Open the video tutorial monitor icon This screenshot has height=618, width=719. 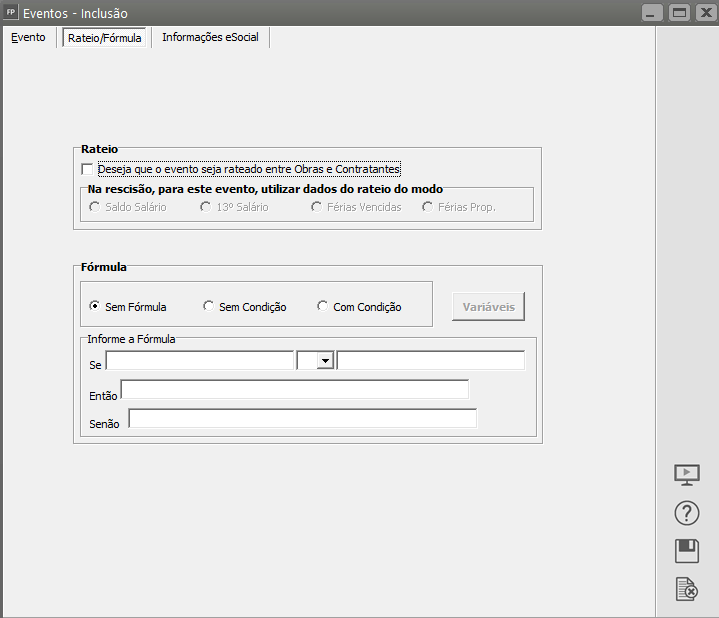[687, 475]
